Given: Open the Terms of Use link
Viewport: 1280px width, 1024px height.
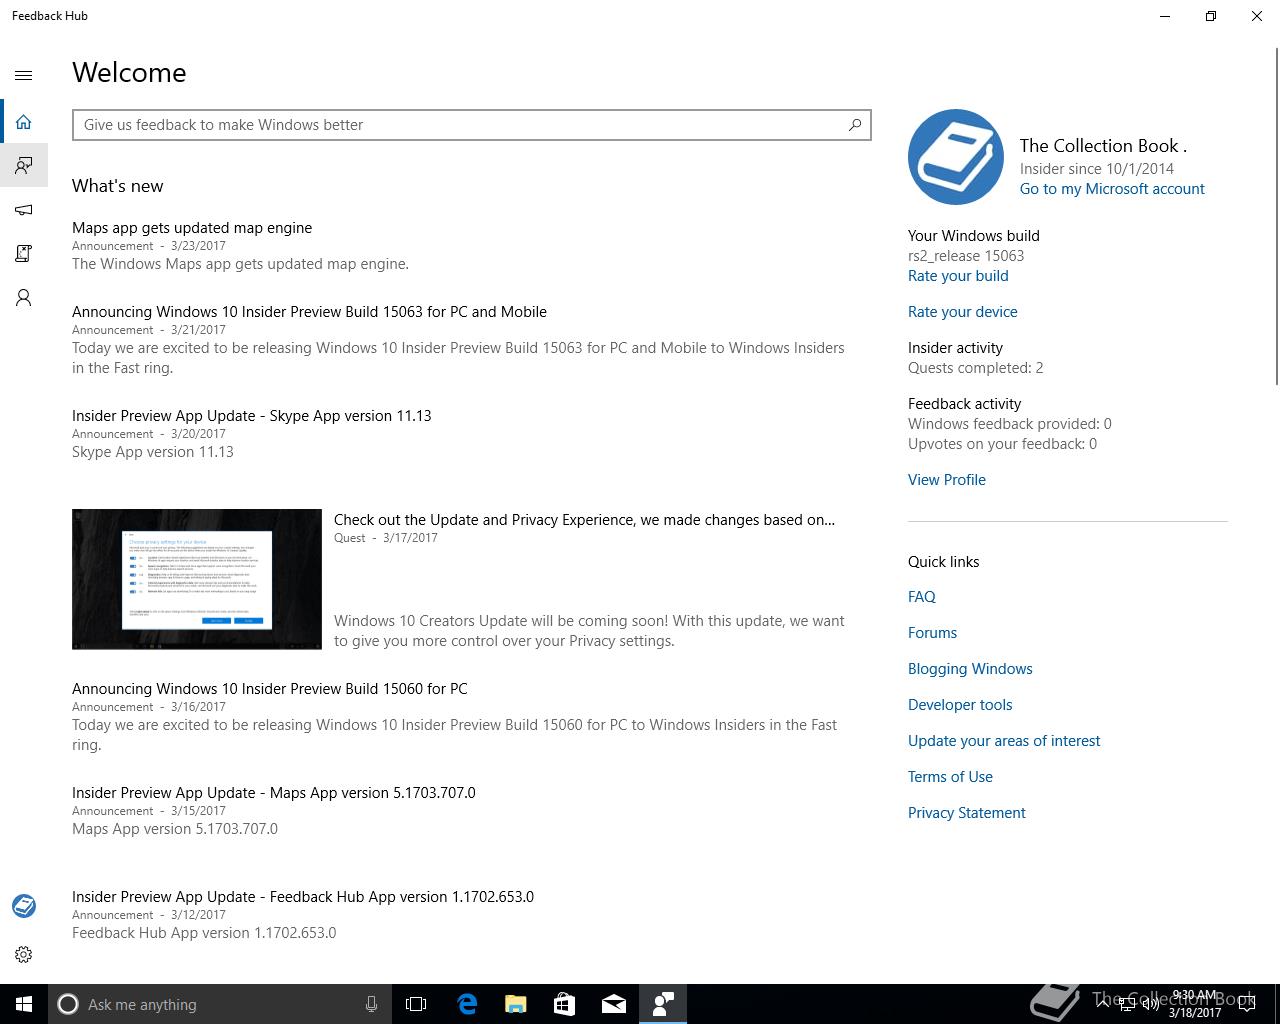Looking at the screenshot, I should (950, 777).
